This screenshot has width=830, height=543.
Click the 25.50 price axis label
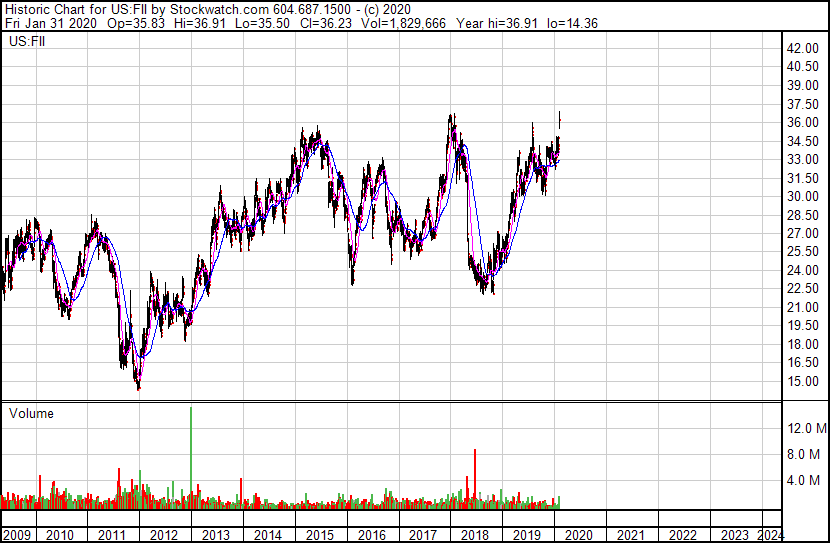click(802, 251)
